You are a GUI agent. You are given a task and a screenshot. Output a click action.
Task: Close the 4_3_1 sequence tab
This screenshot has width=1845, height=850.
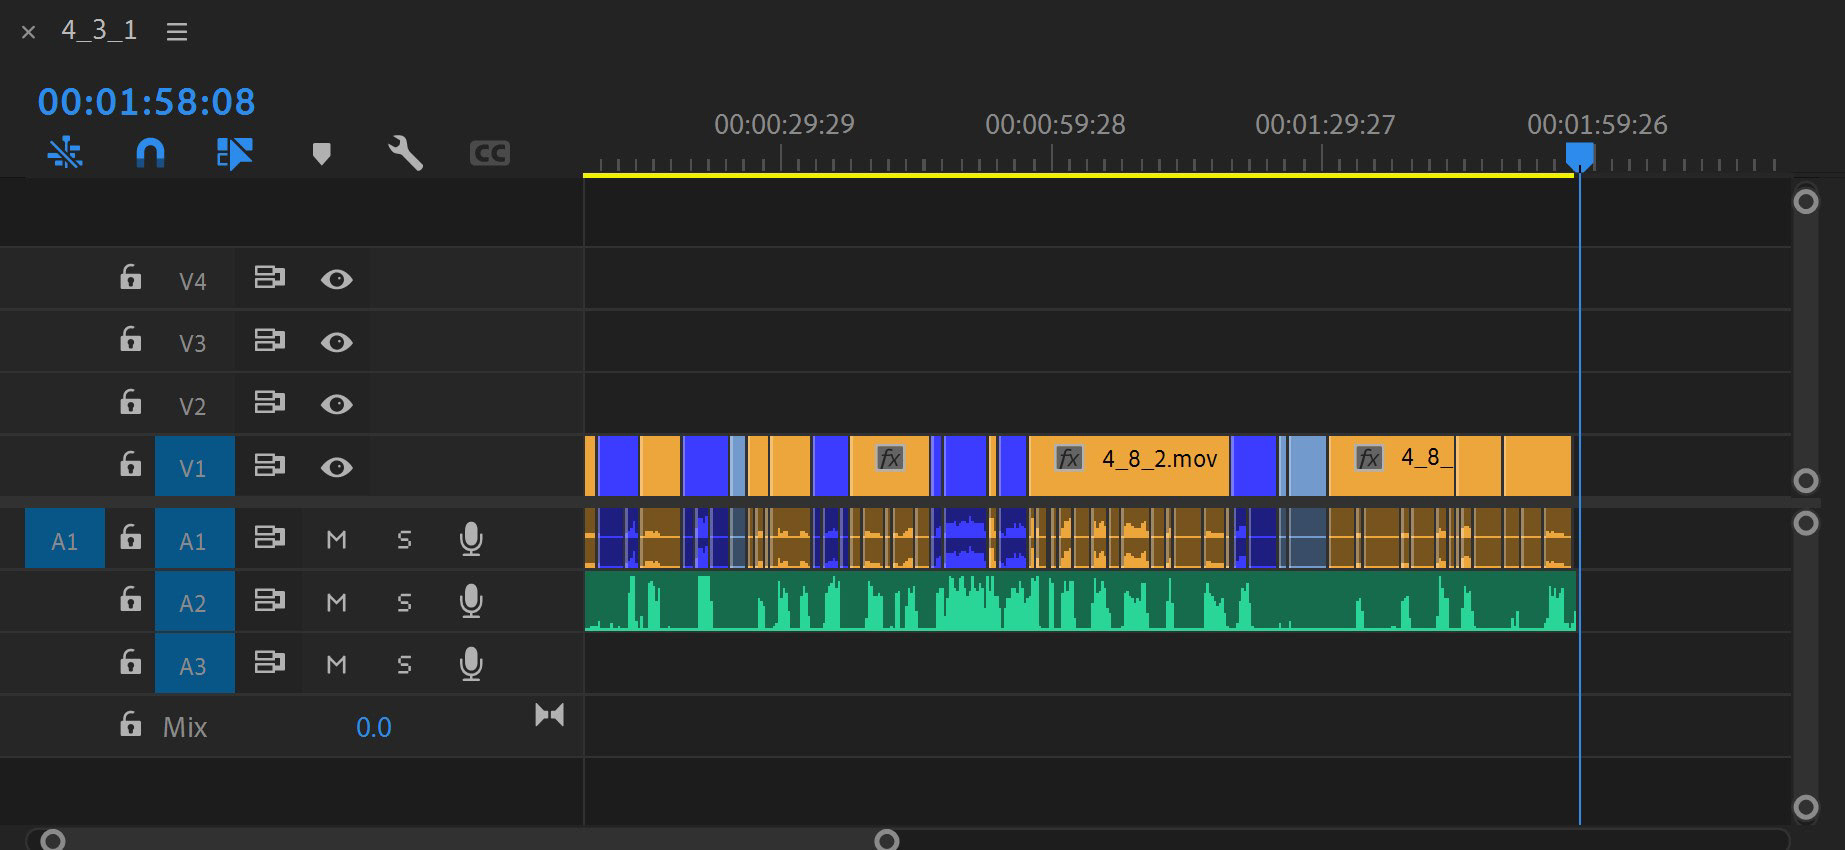(x=28, y=32)
